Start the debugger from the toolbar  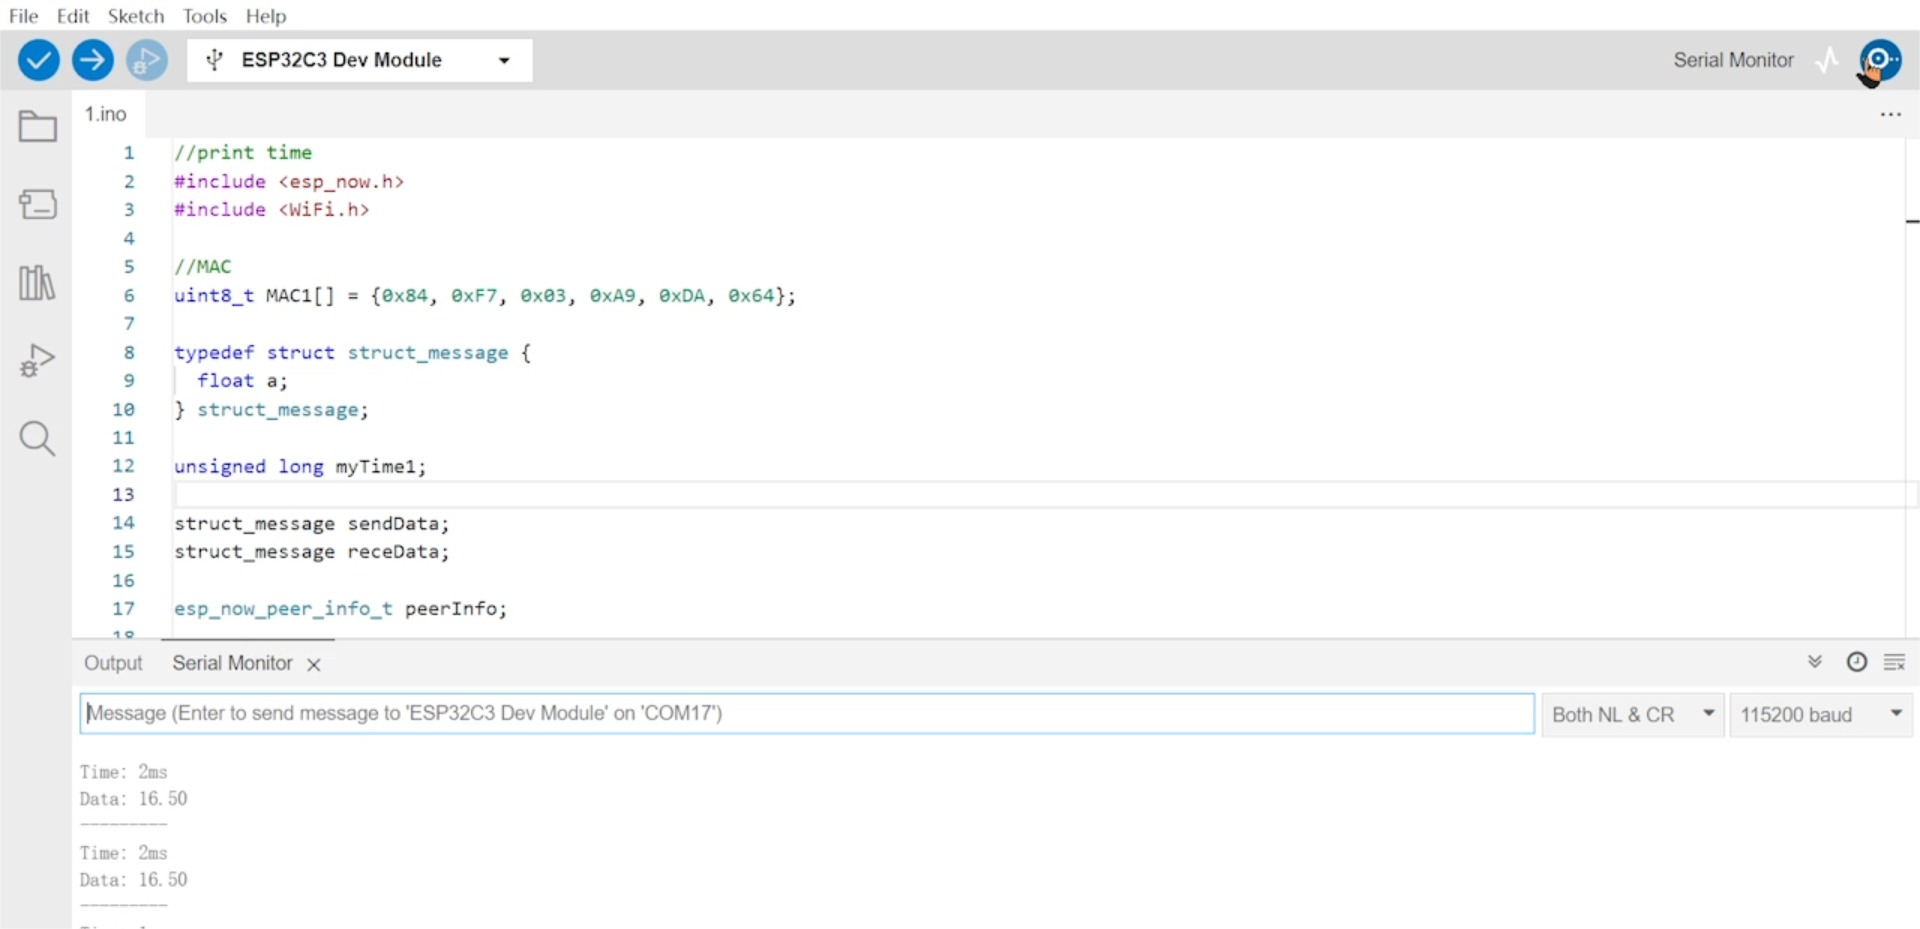(147, 61)
